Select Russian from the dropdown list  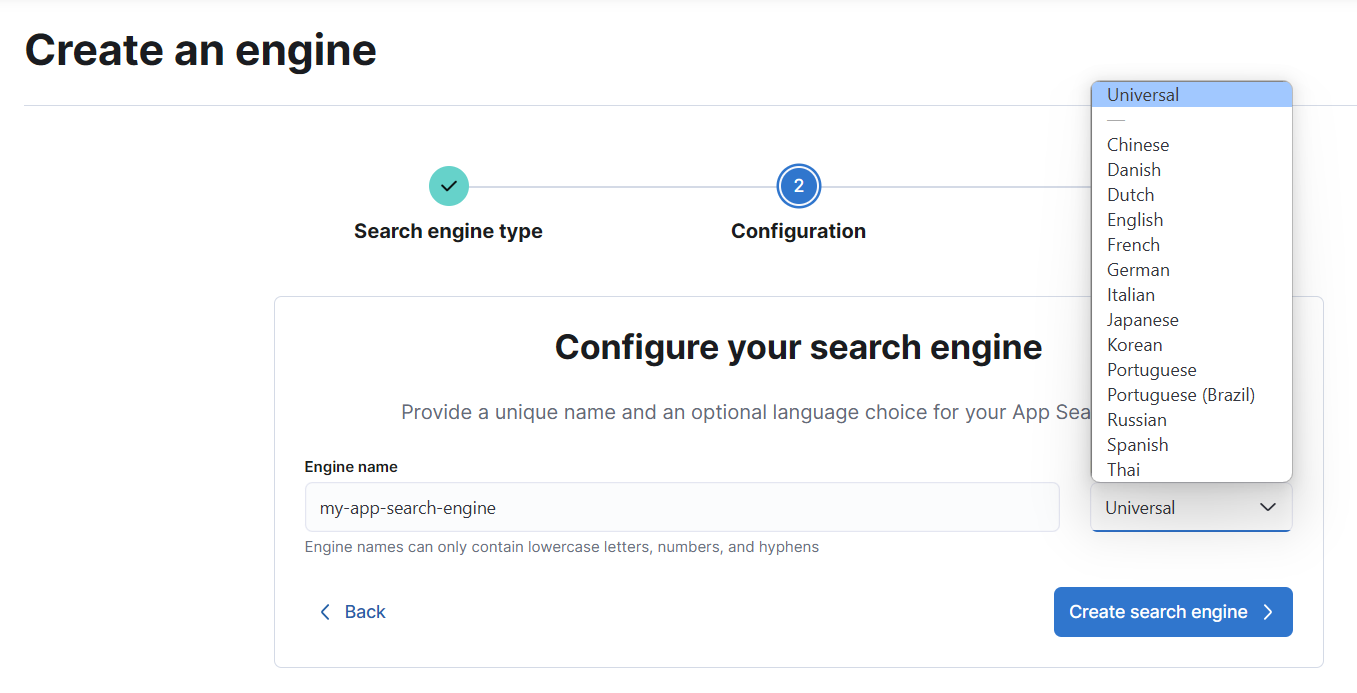point(1137,420)
